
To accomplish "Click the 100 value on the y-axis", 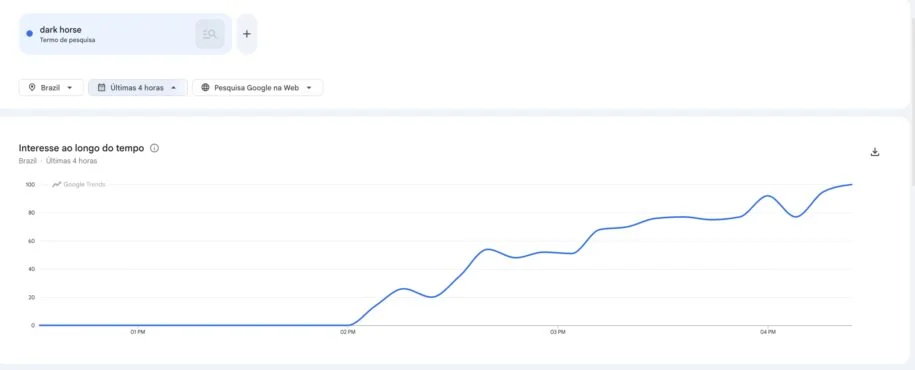I will tap(30, 185).
